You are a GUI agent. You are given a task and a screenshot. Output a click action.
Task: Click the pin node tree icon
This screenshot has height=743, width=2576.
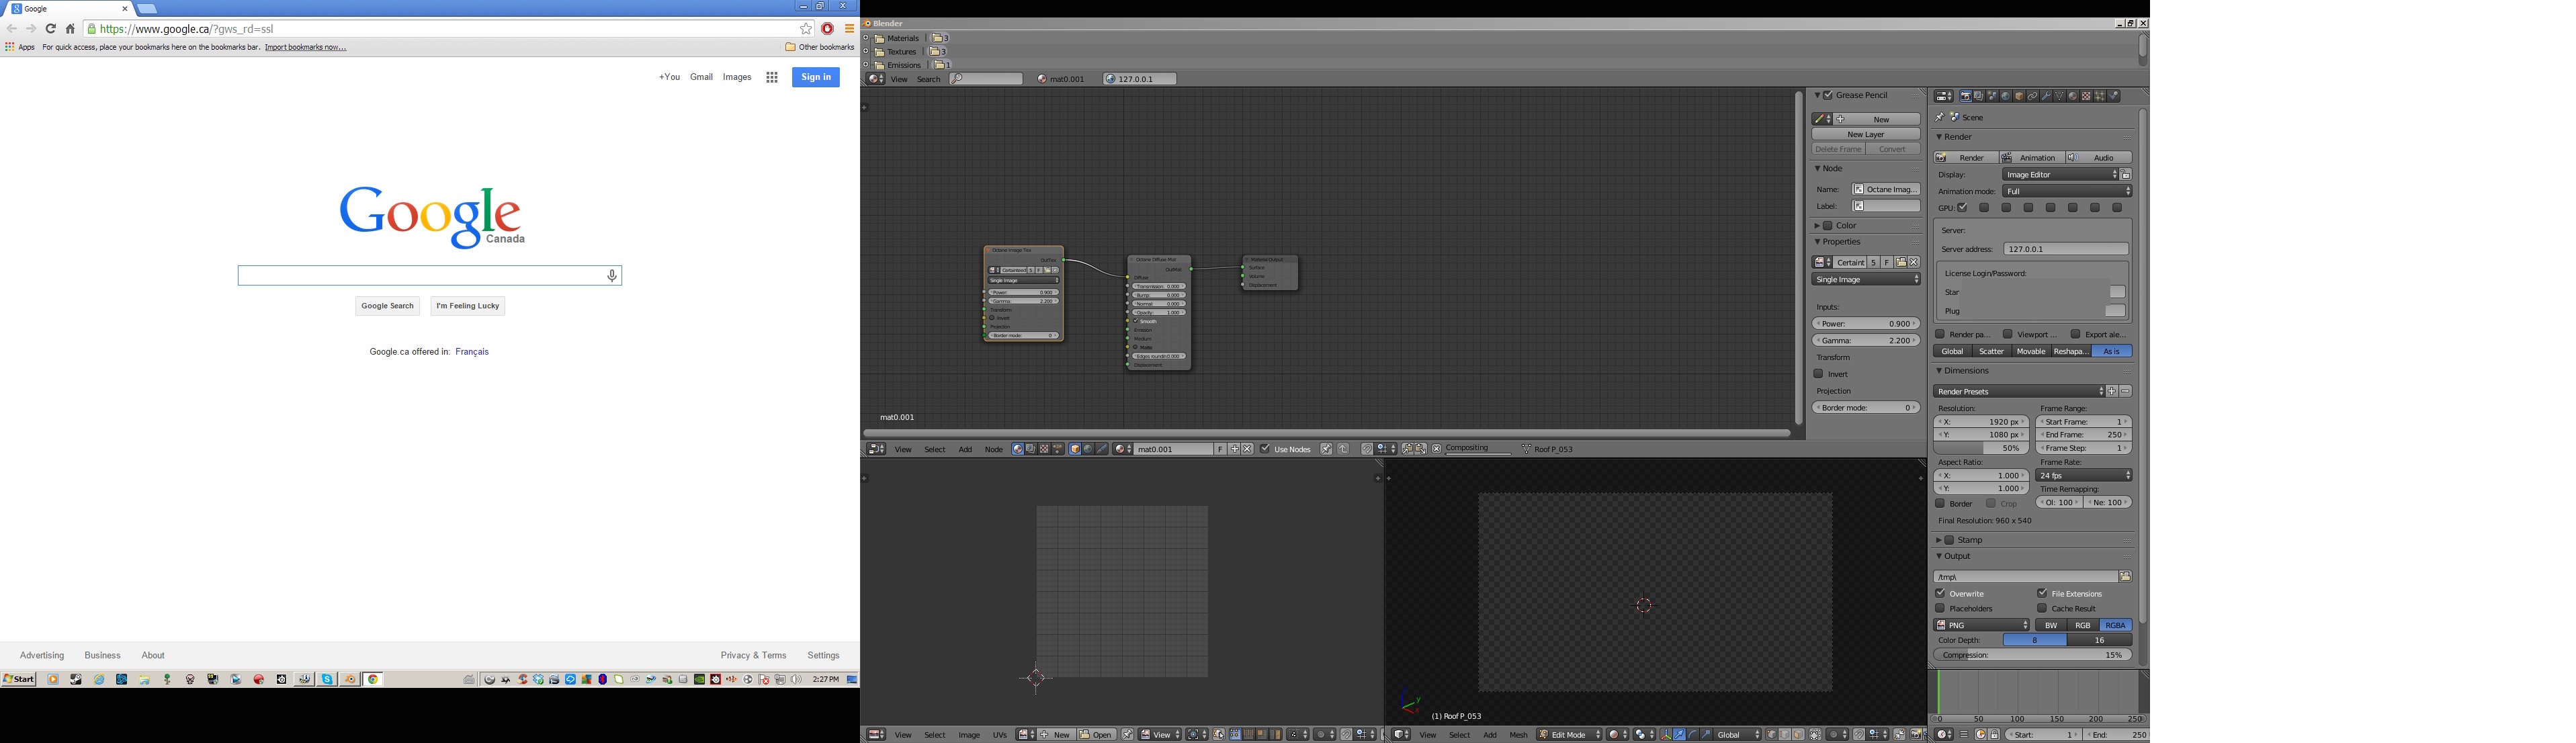point(1326,450)
